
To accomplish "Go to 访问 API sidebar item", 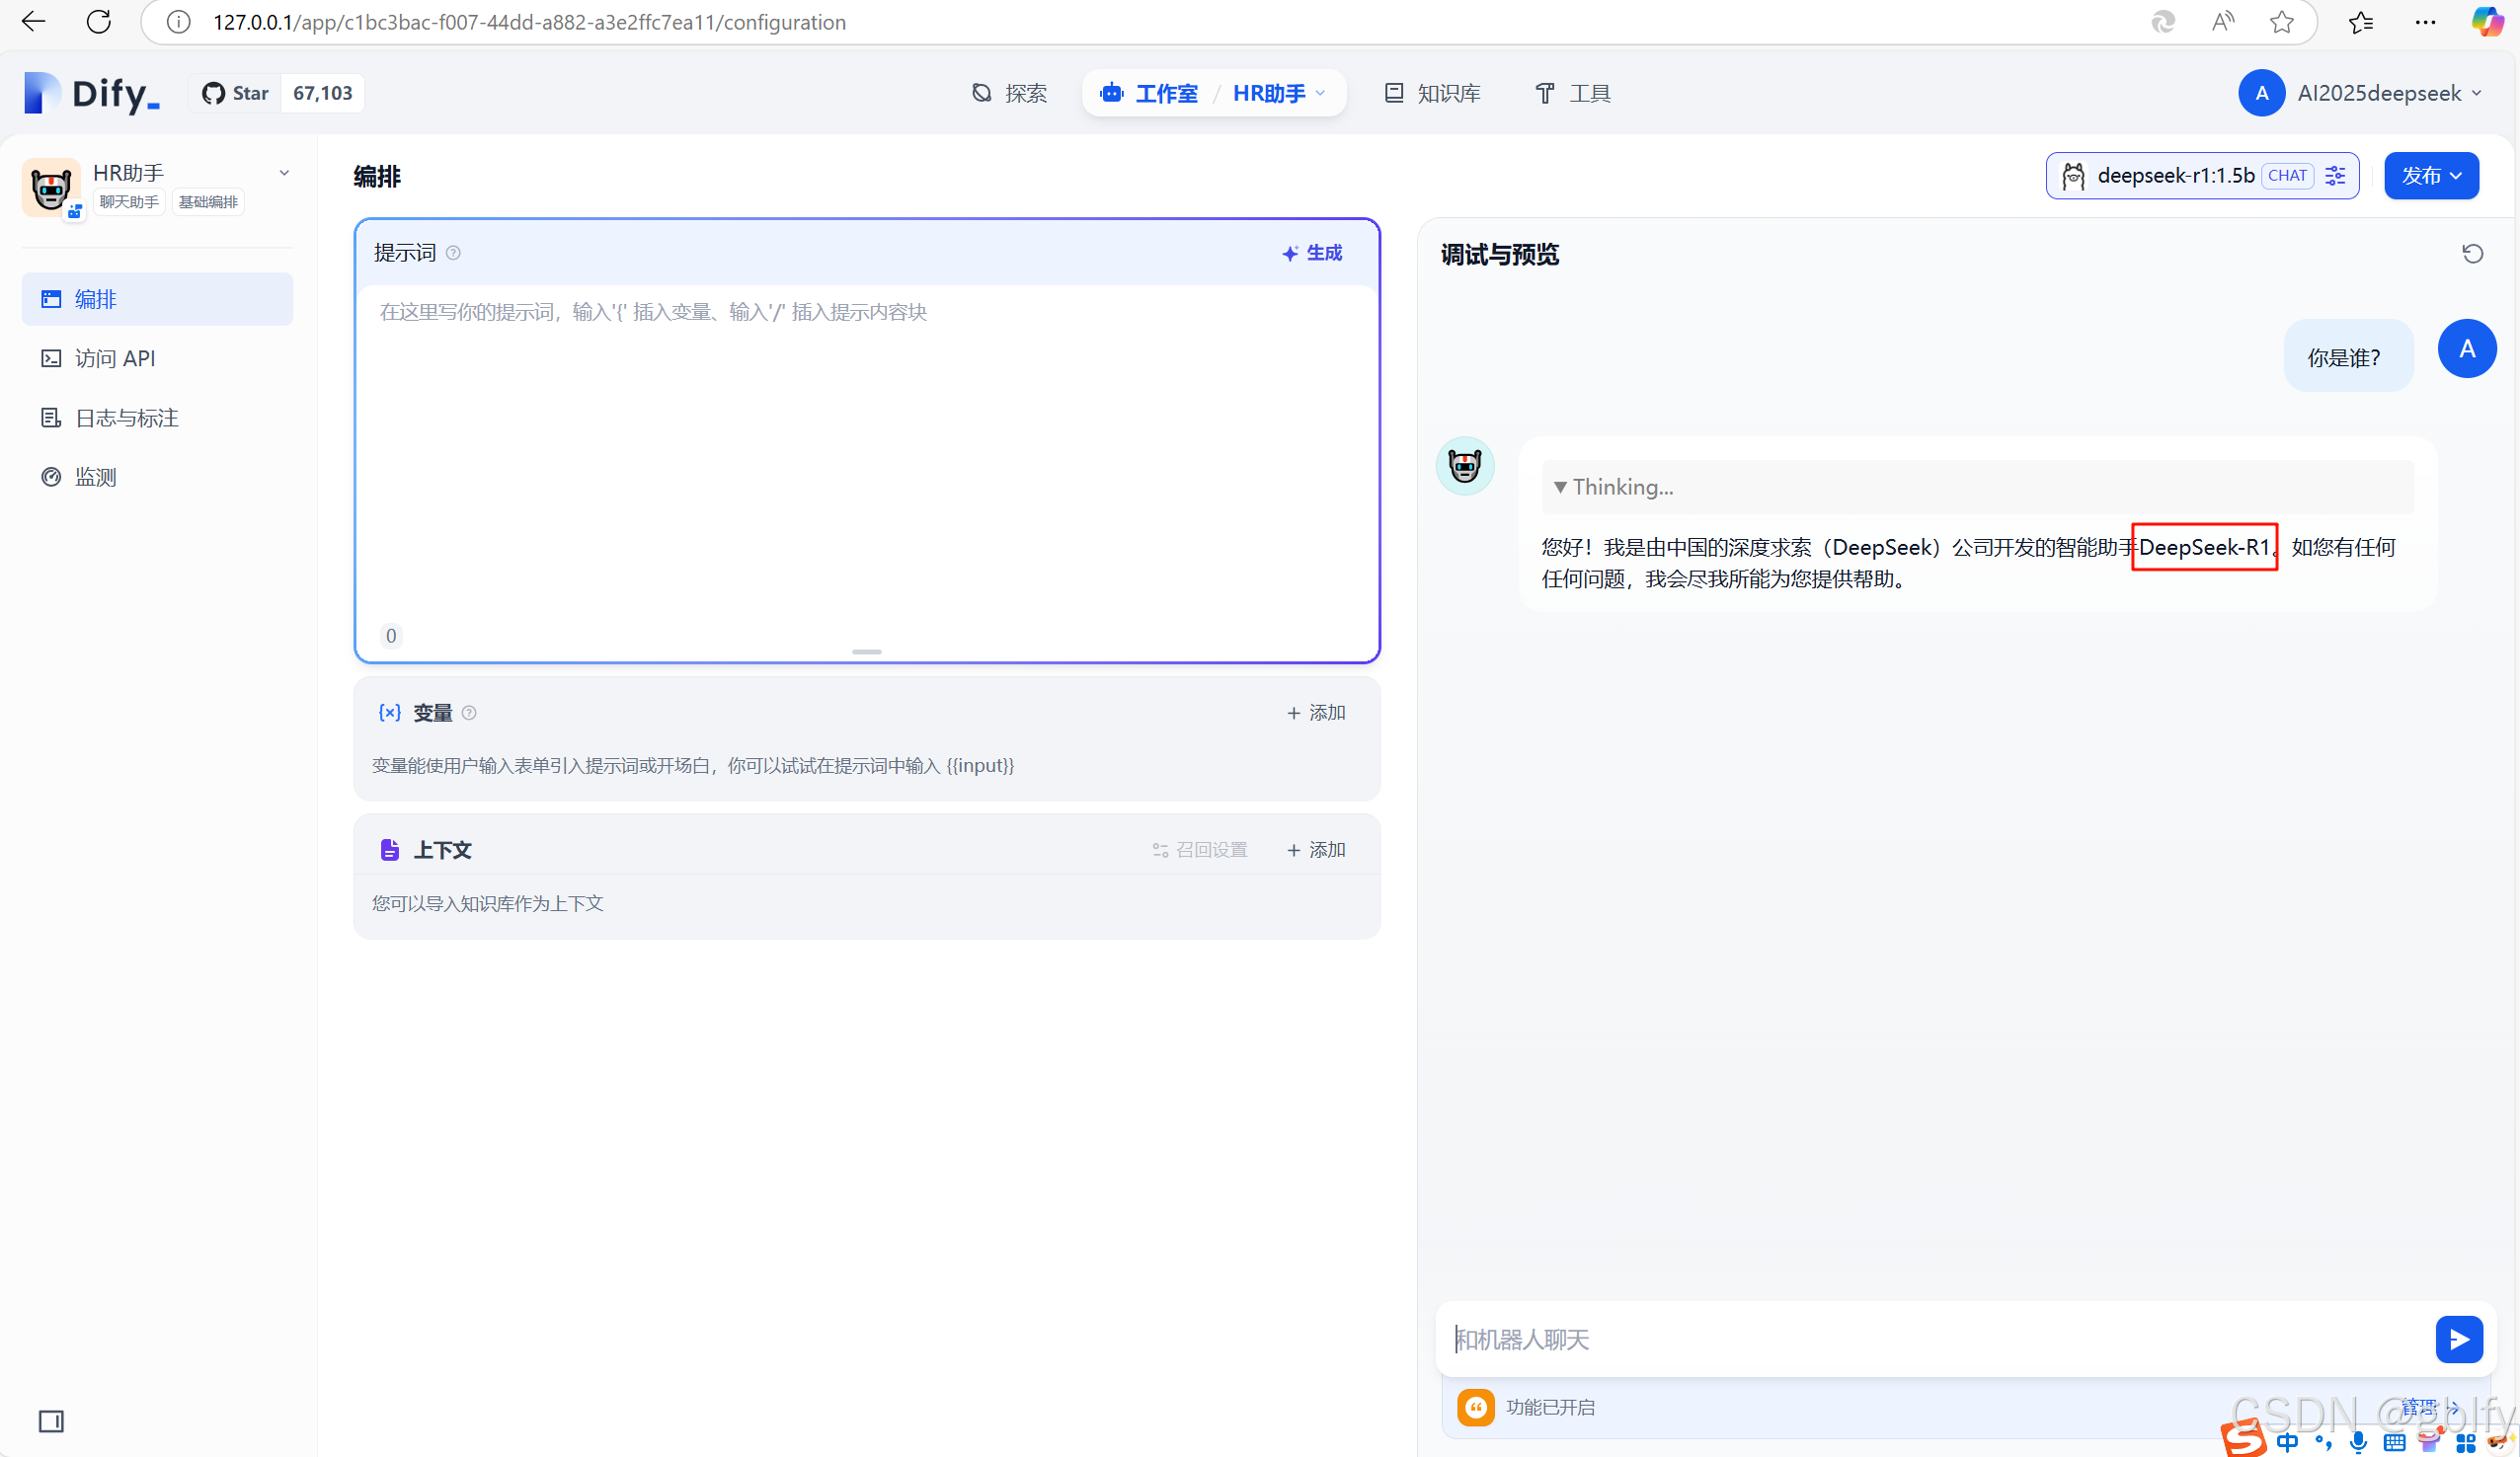I will (115, 358).
